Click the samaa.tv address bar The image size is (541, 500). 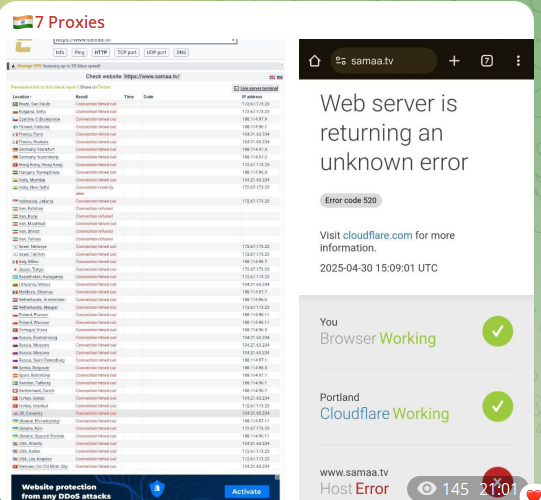384,61
